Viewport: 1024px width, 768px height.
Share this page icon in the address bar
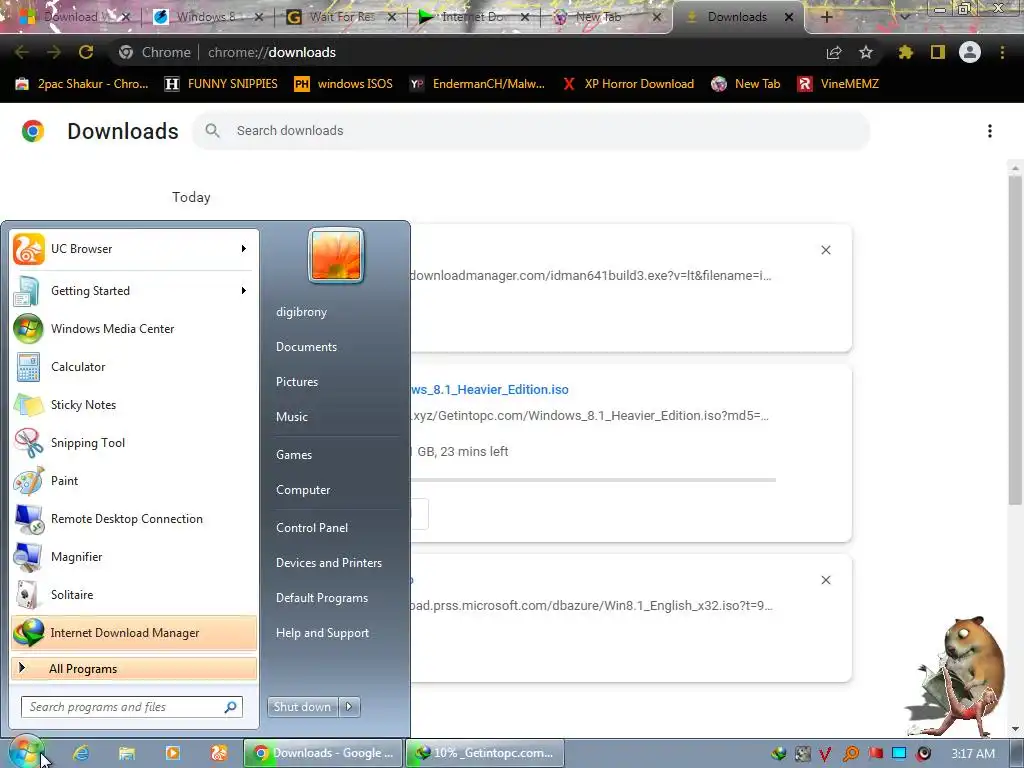point(834,52)
